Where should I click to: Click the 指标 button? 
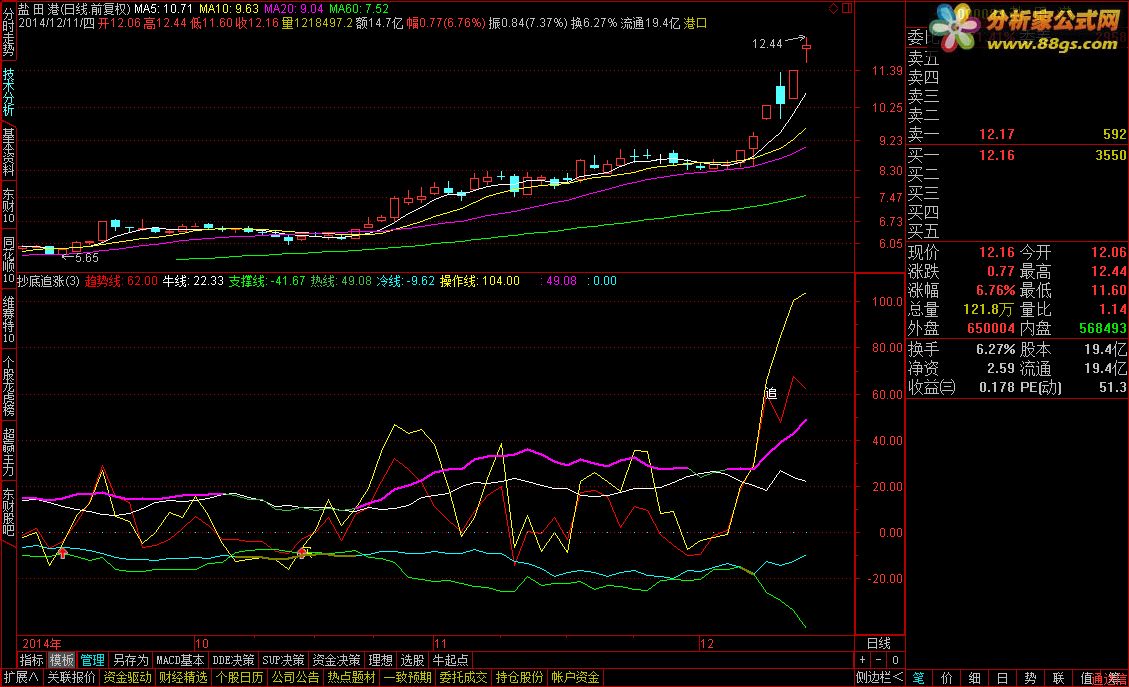(x=32, y=660)
